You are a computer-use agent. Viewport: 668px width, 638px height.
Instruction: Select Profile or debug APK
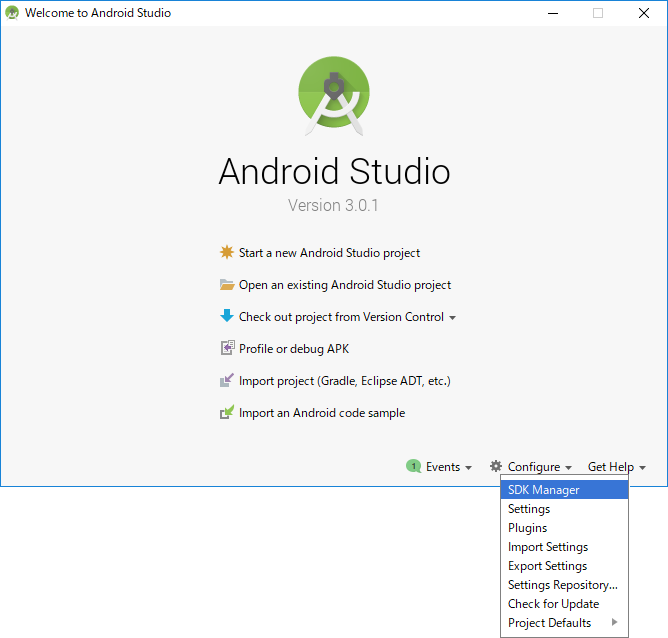tap(294, 349)
